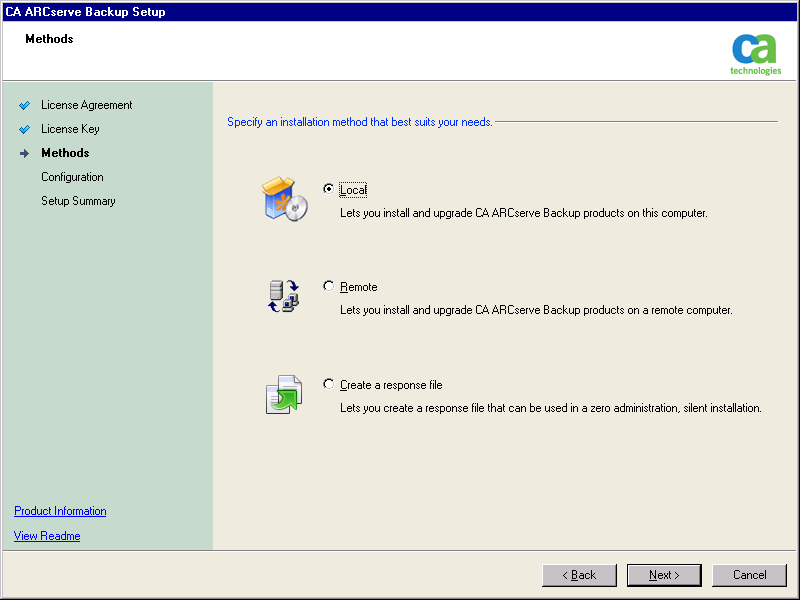Click the Next button
This screenshot has width=800, height=600.
point(663,575)
